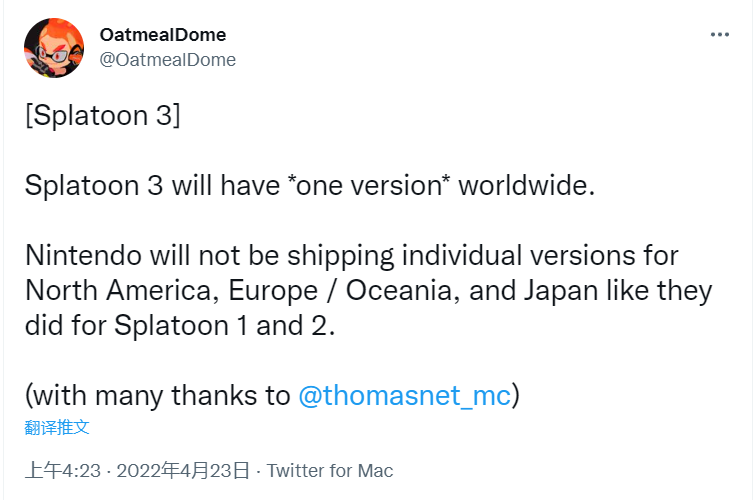Click the @OatmealDome handle
Viewport: 754px width, 500px height.
click(x=167, y=59)
